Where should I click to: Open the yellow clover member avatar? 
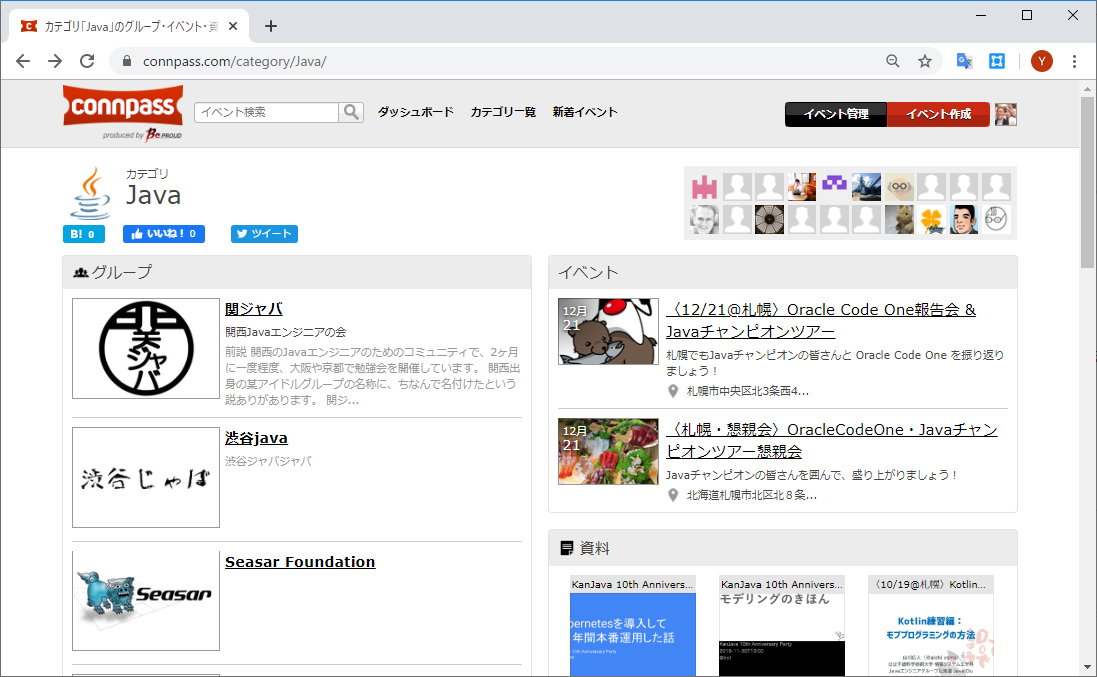tap(931, 220)
